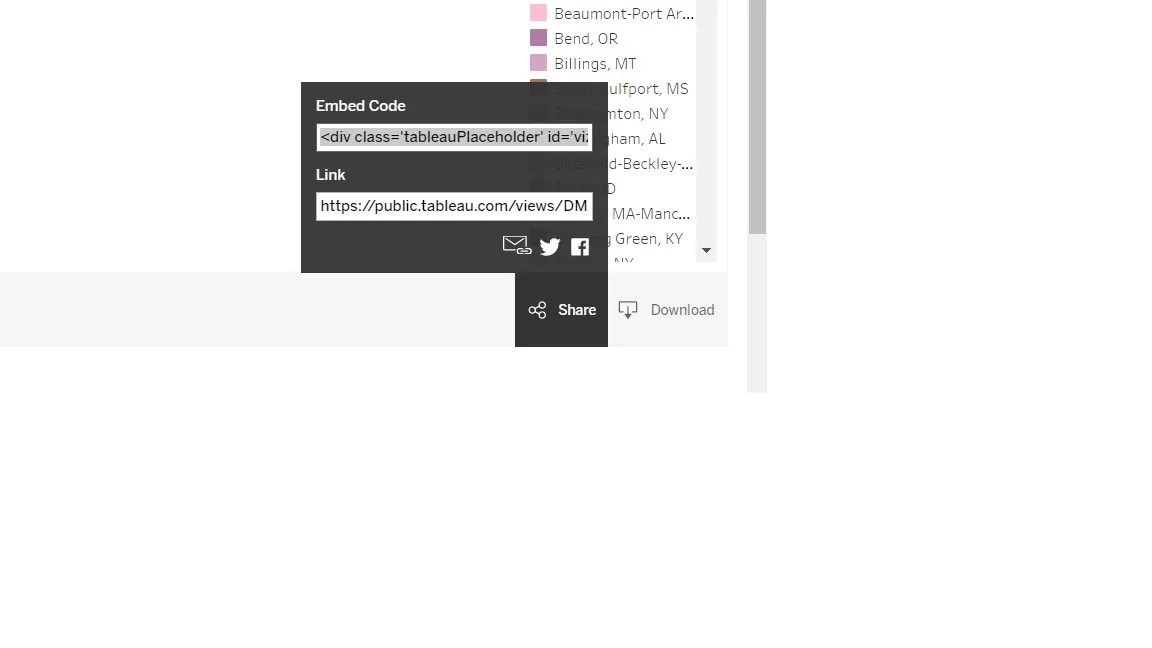Select the Embed Code text field

coord(454,137)
